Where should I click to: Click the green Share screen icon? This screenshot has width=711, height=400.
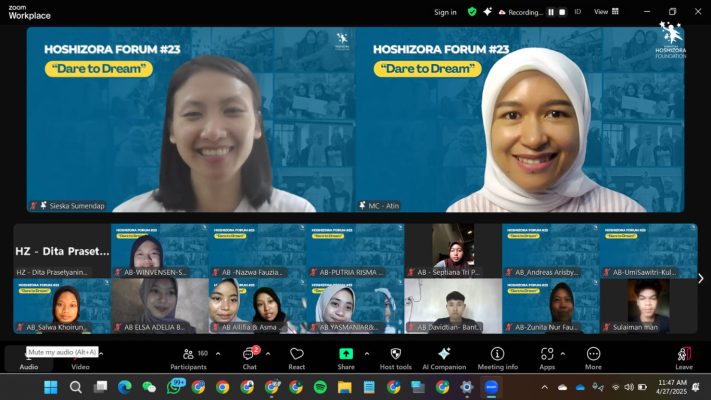346,353
